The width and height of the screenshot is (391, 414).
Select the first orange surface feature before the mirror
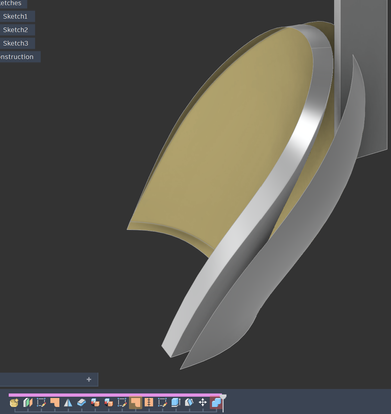55,403
